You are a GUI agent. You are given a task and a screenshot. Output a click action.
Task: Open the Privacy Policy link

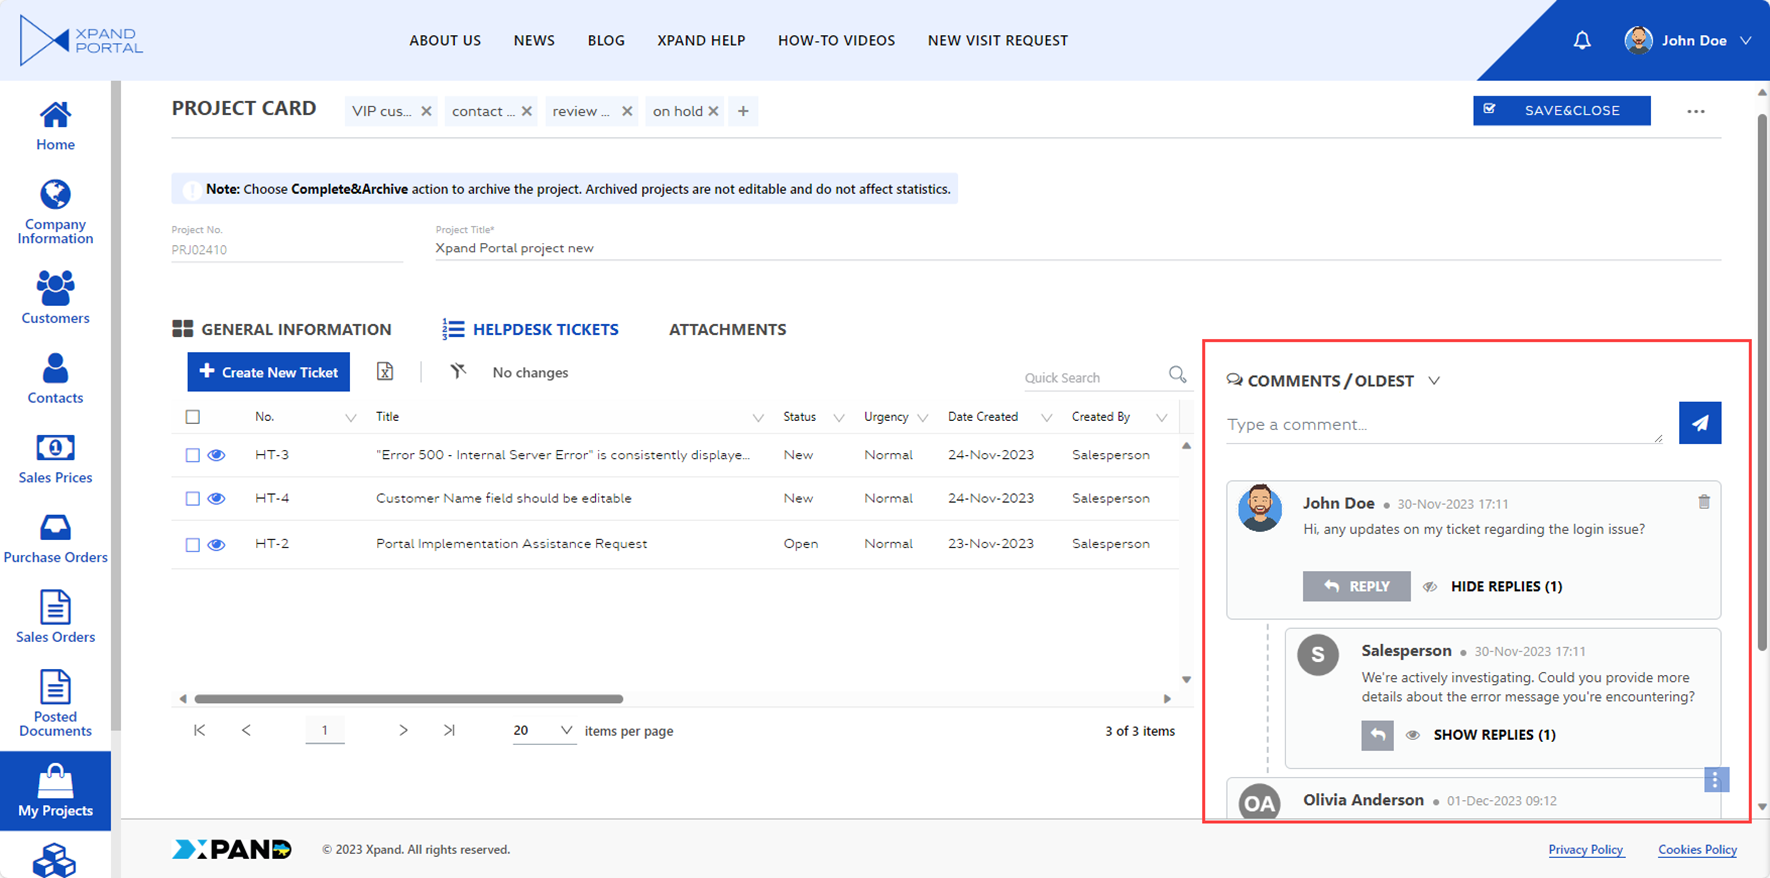(1586, 849)
